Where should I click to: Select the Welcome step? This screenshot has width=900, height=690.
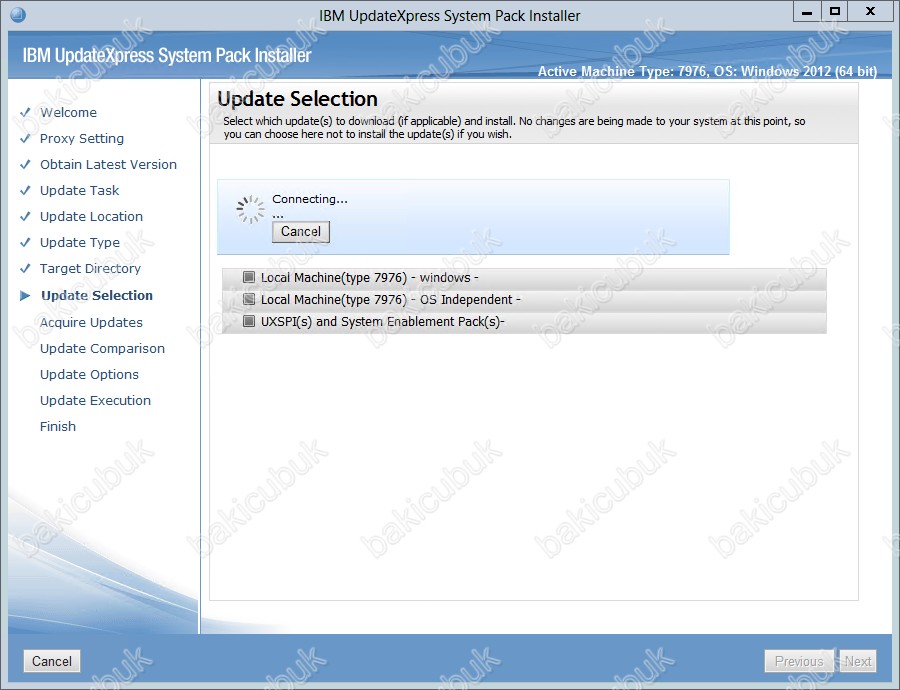pyautogui.click(x=68, y=113)
